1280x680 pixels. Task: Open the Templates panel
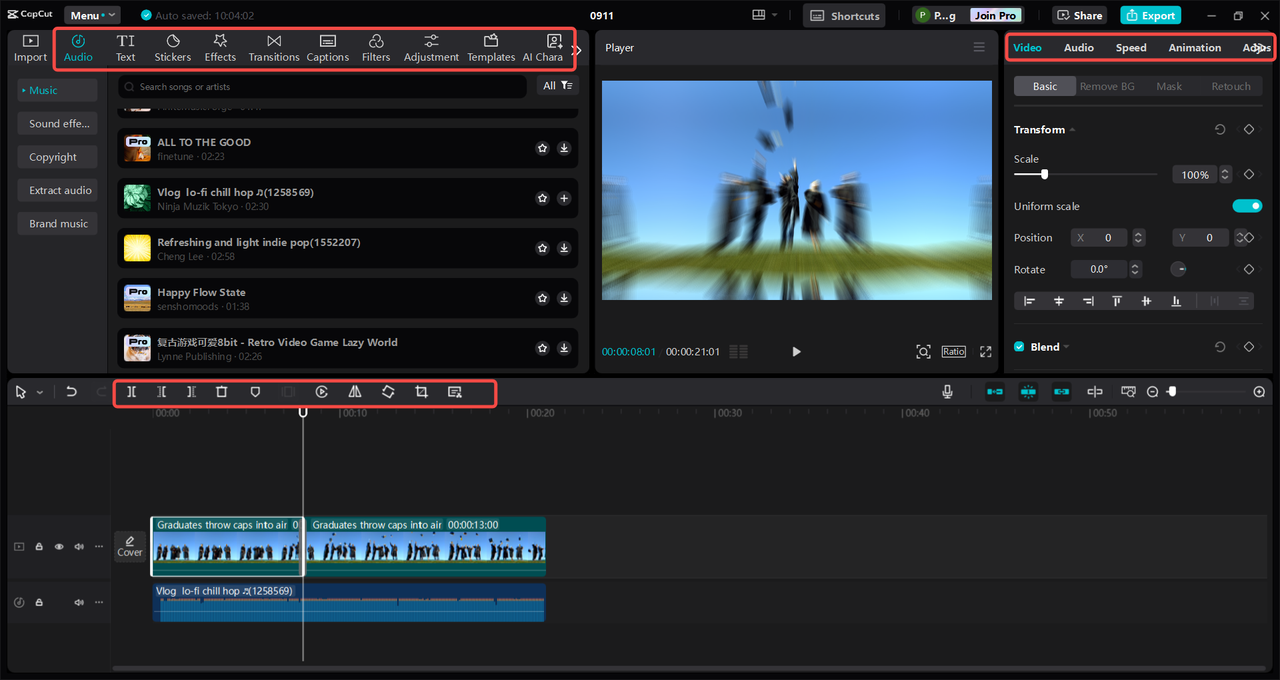click(x=491, y=47)
